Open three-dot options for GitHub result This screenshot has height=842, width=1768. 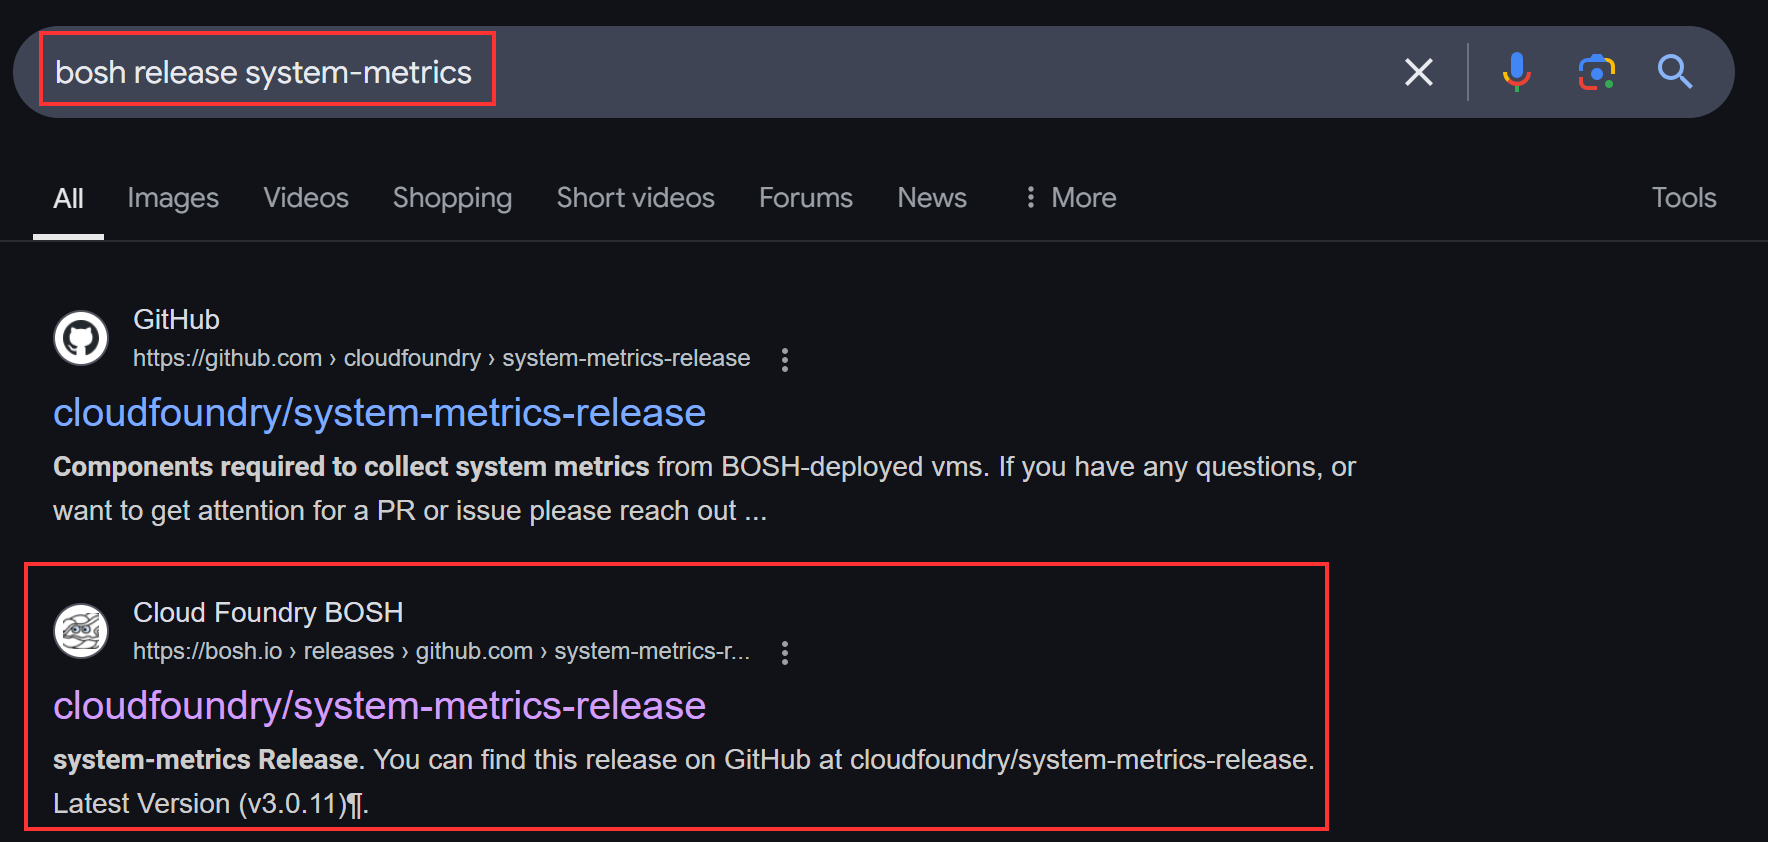[785, 360]
